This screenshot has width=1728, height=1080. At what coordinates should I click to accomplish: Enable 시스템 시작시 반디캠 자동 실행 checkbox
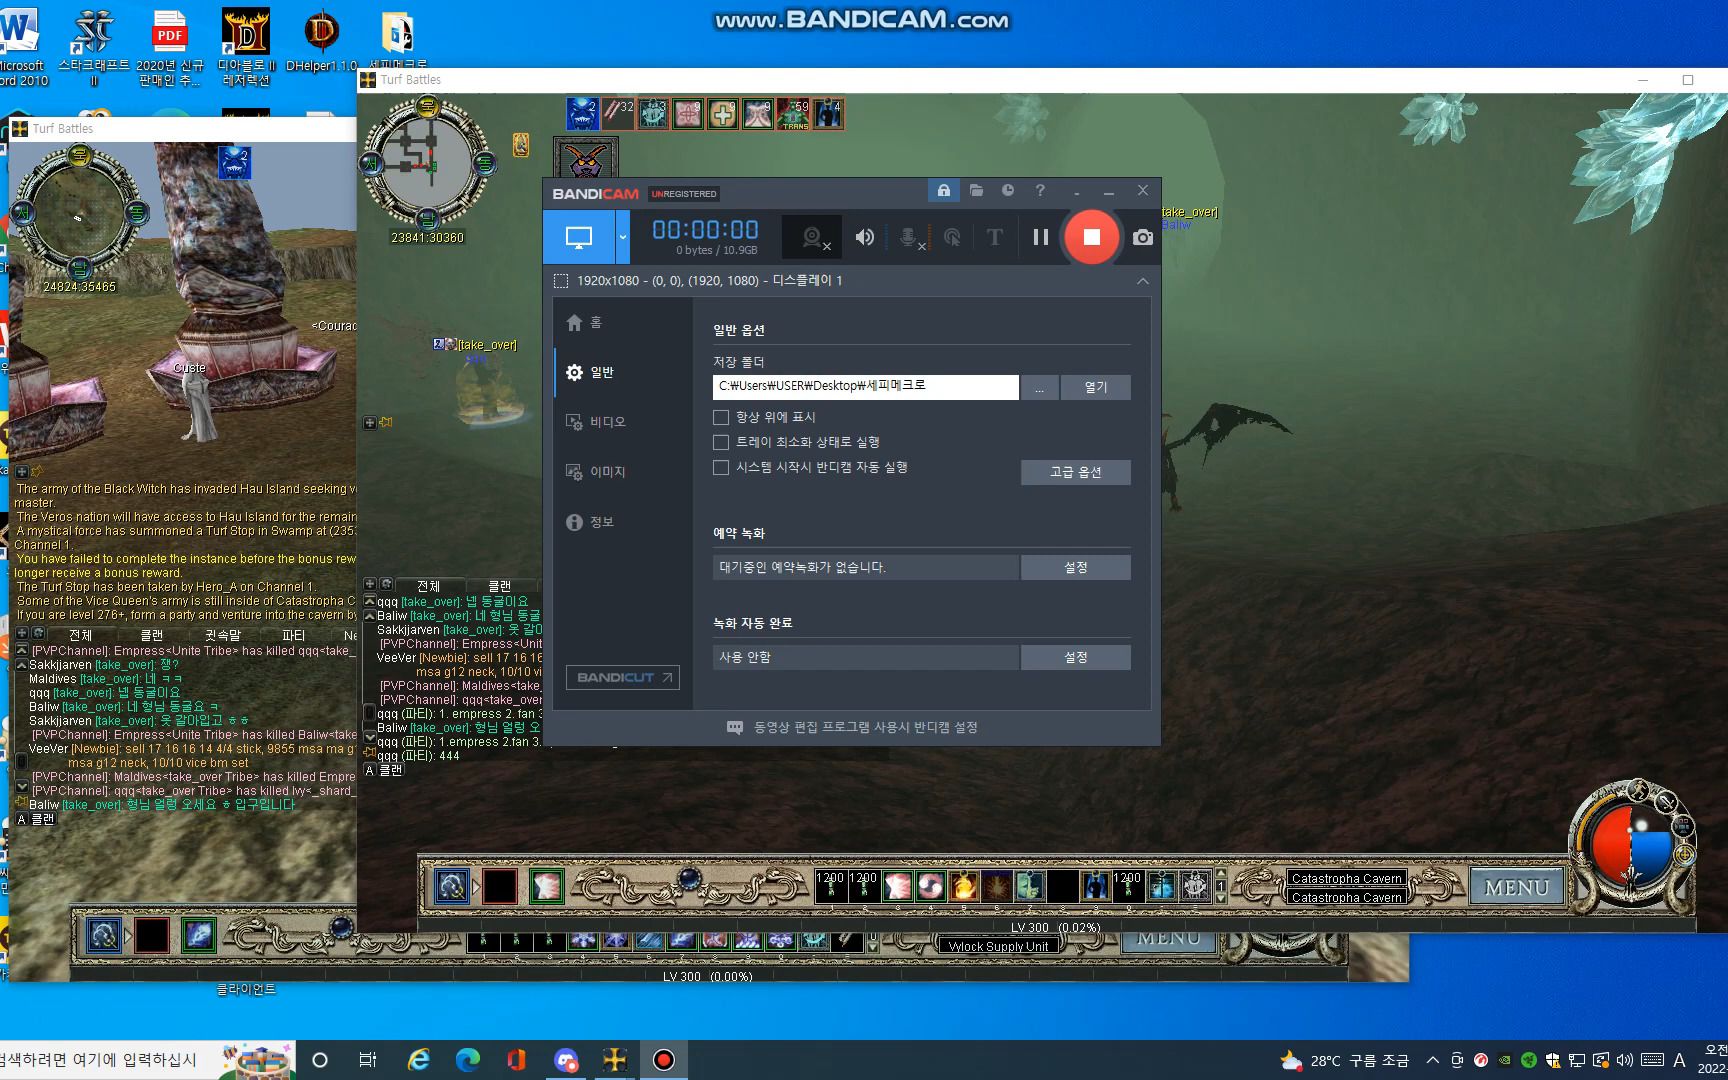pyautogui.click(x=721, y=467)
